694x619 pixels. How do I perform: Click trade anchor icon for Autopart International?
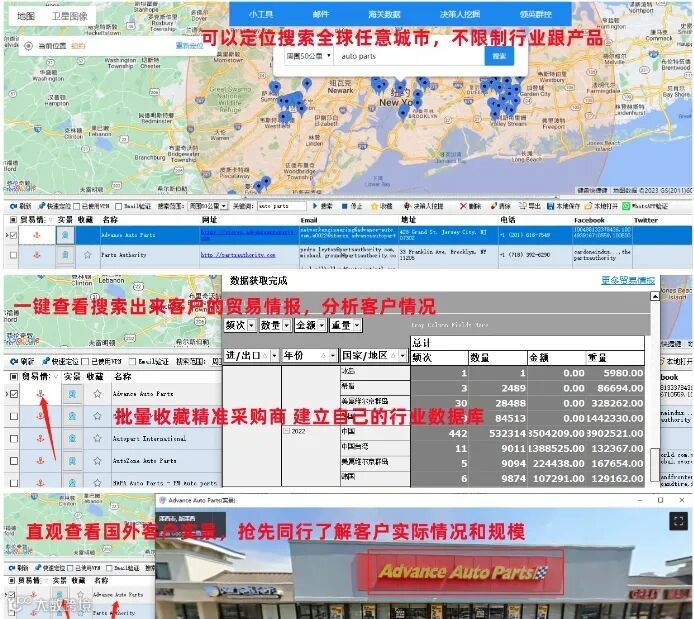tap(40, 438)
